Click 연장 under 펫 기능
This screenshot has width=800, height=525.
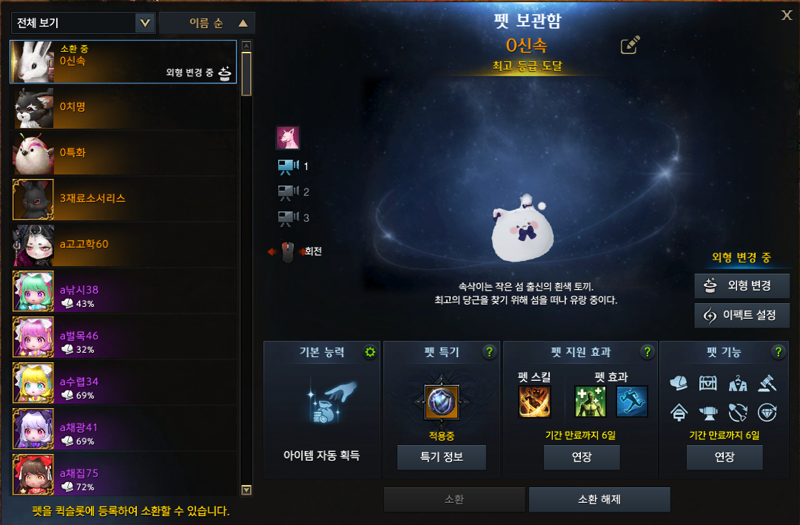pos(724,457)
